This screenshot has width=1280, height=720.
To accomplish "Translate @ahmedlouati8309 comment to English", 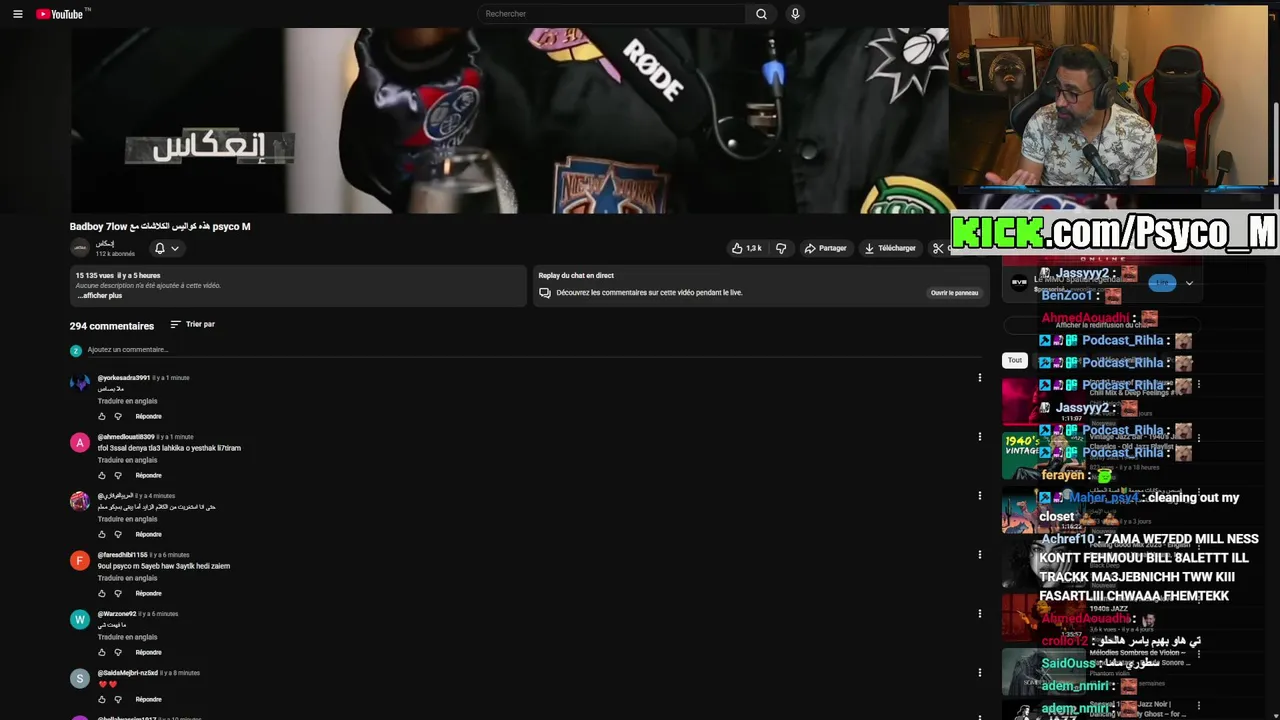I will pyautogui.click(x=128, y=460).
